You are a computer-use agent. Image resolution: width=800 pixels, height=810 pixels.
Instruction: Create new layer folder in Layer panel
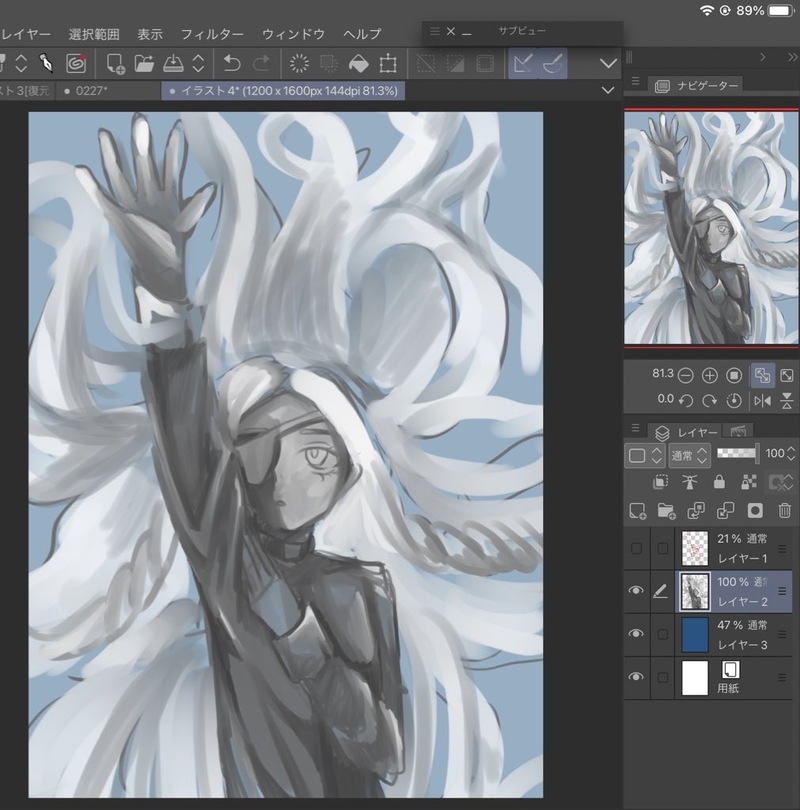[x=666, y=511]
